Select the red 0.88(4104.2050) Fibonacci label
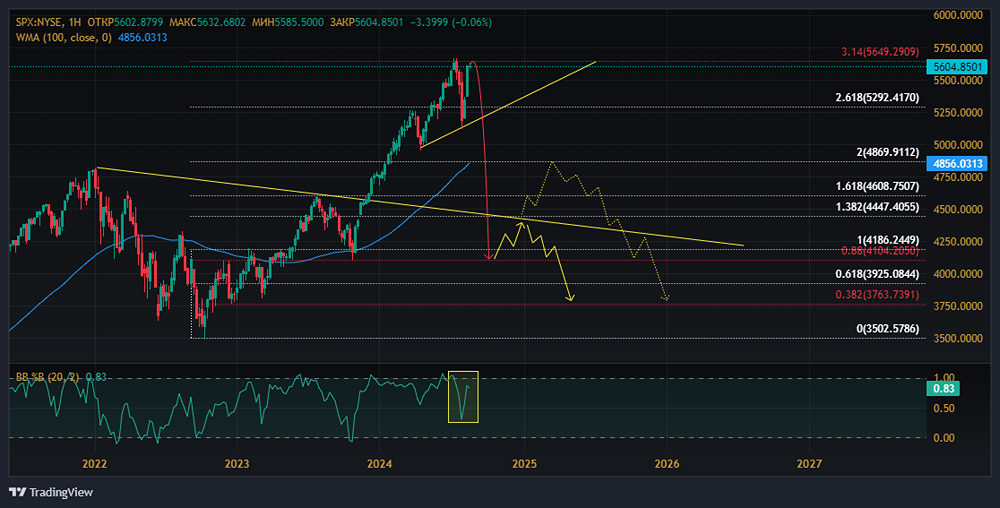This screenshot has width=1000, height=508. 880,251
